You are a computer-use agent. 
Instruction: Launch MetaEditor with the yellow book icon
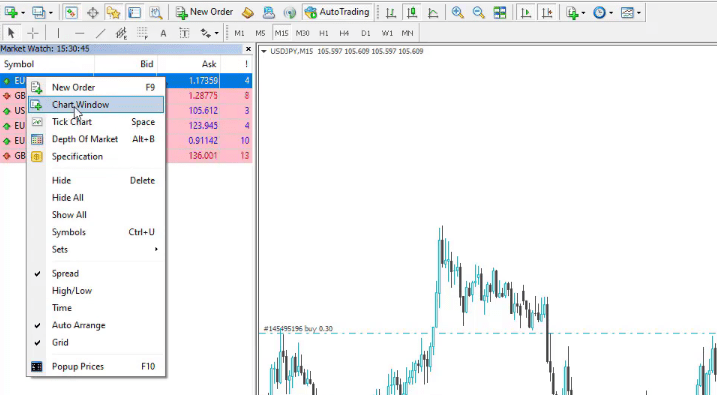247,12
